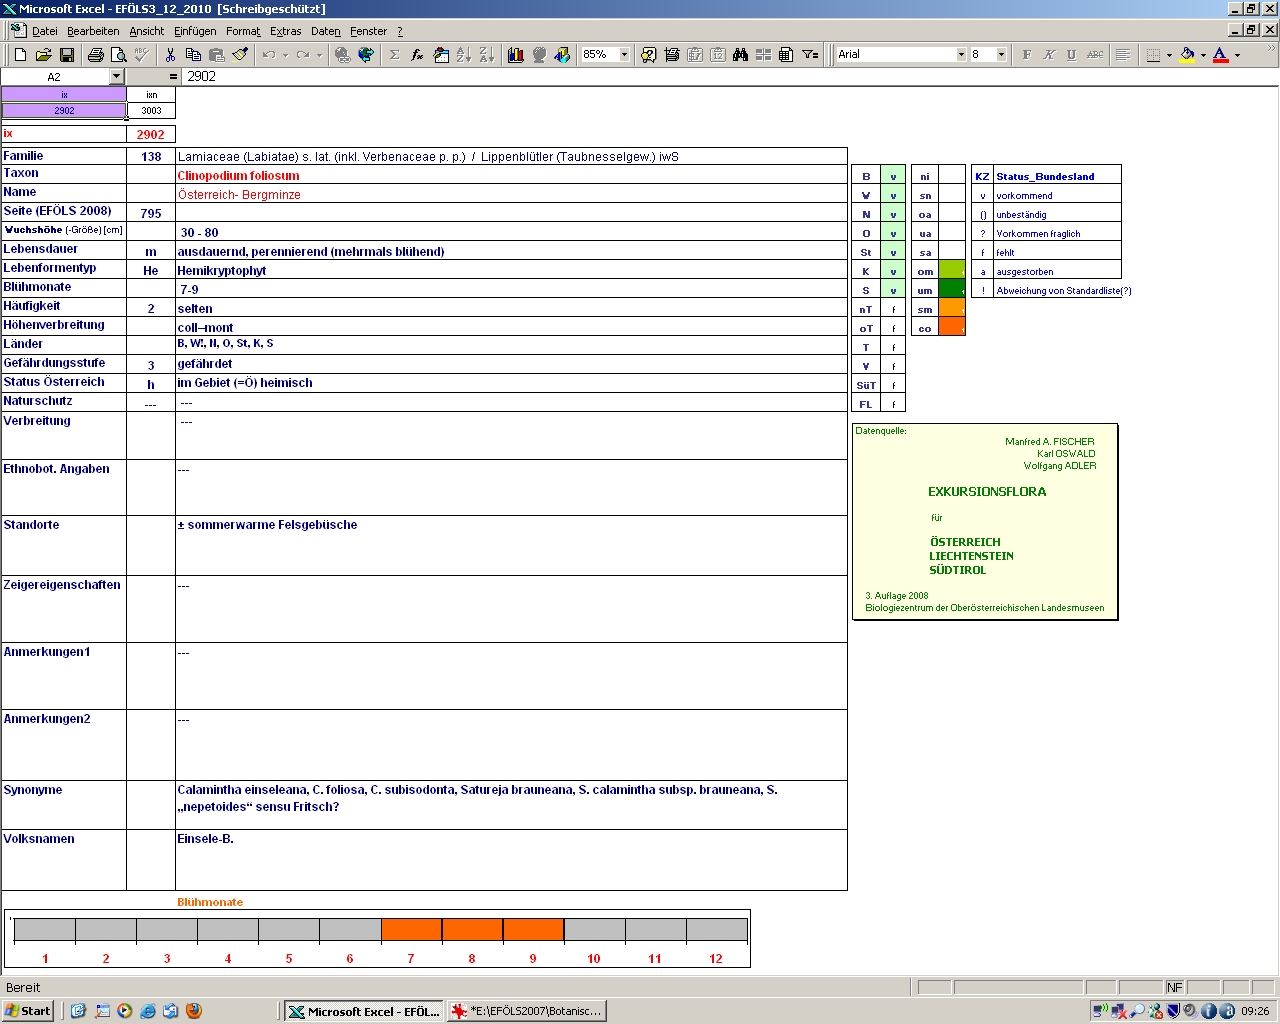
Task: Open the Daten menu
Action: pyautogui.click(x=326, y=31)
